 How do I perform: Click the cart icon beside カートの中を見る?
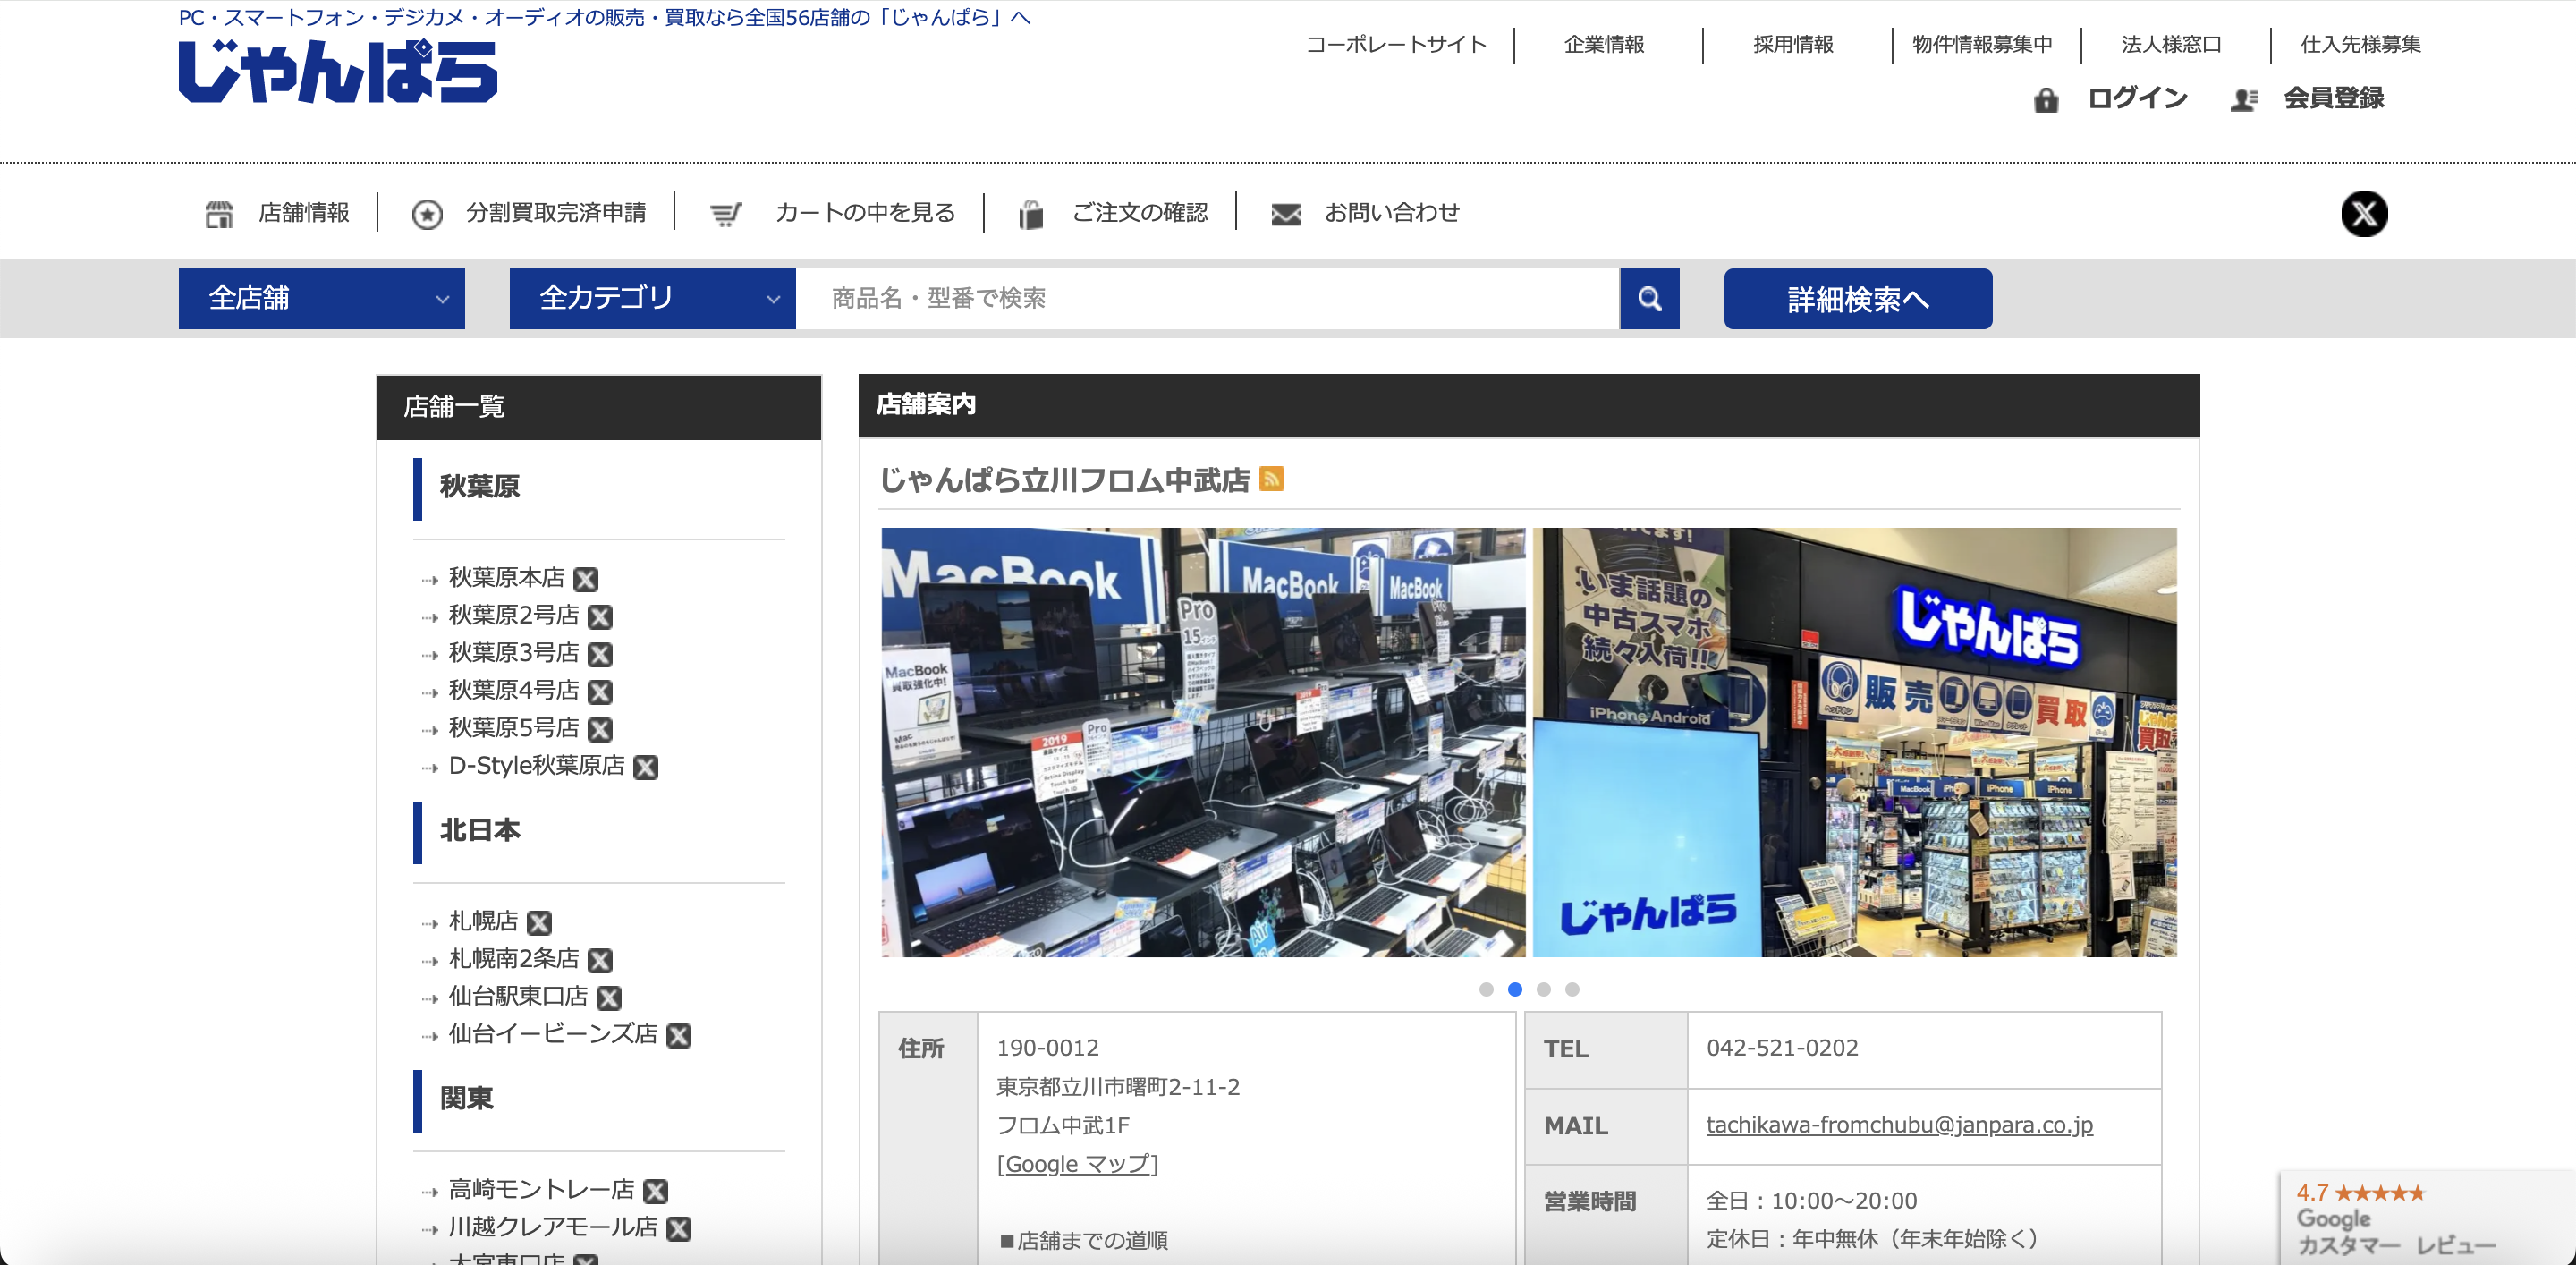[726, 213]
